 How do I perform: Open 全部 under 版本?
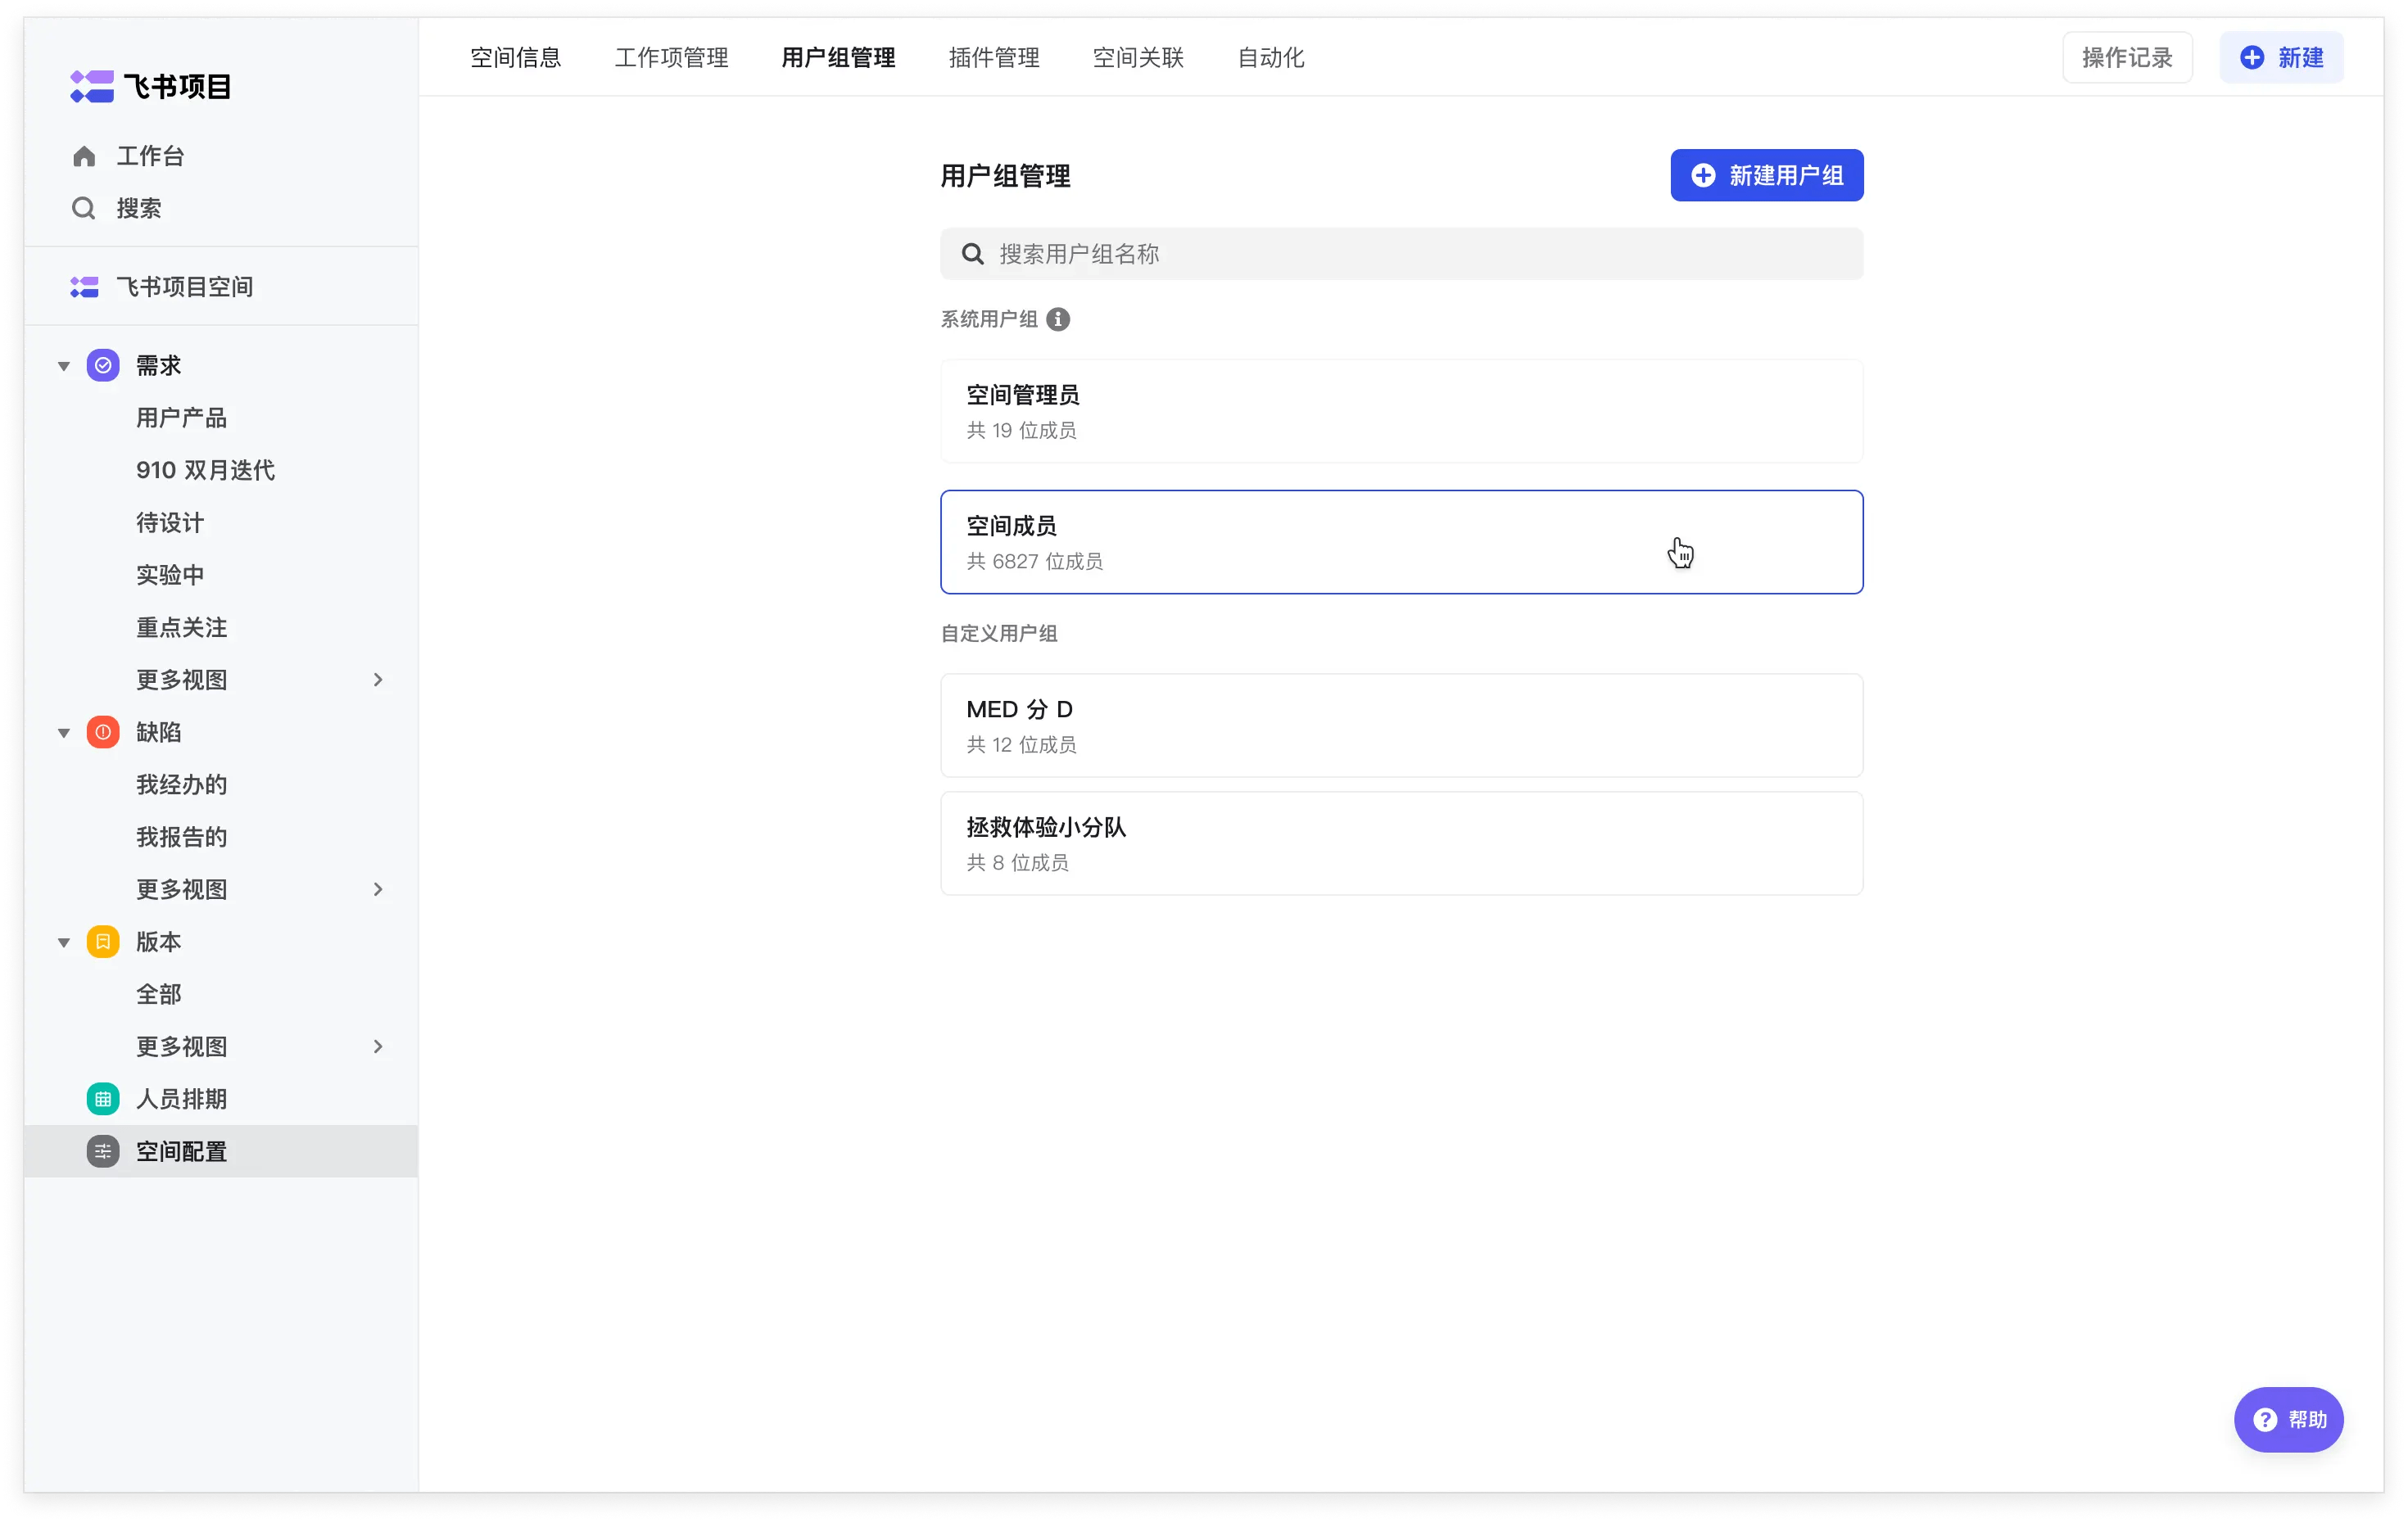pyautogui.click(x=159, y=994)
